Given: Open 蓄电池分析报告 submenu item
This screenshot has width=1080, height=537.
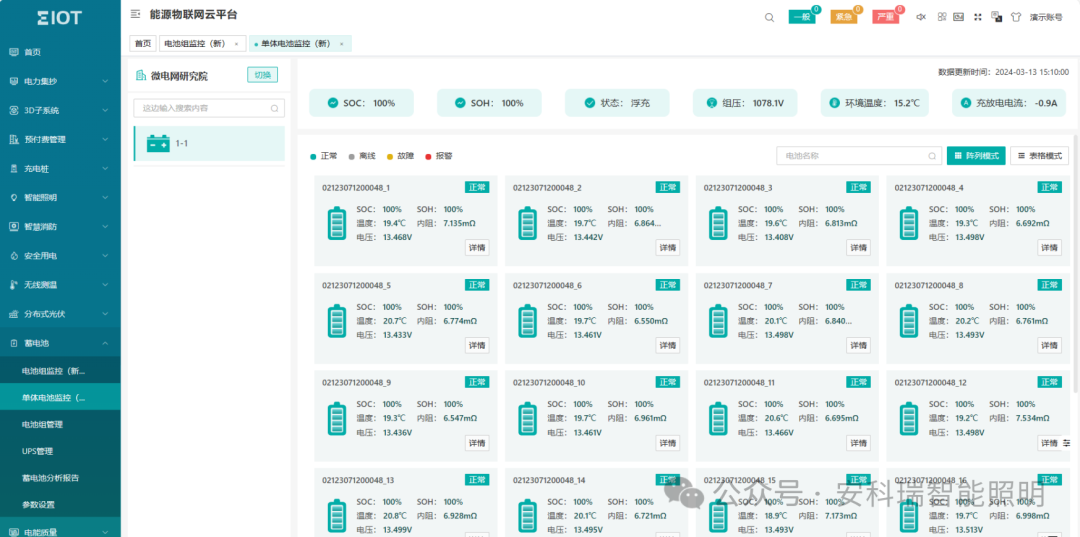Looking at the screenshot, I should click(x=48, y=478).
